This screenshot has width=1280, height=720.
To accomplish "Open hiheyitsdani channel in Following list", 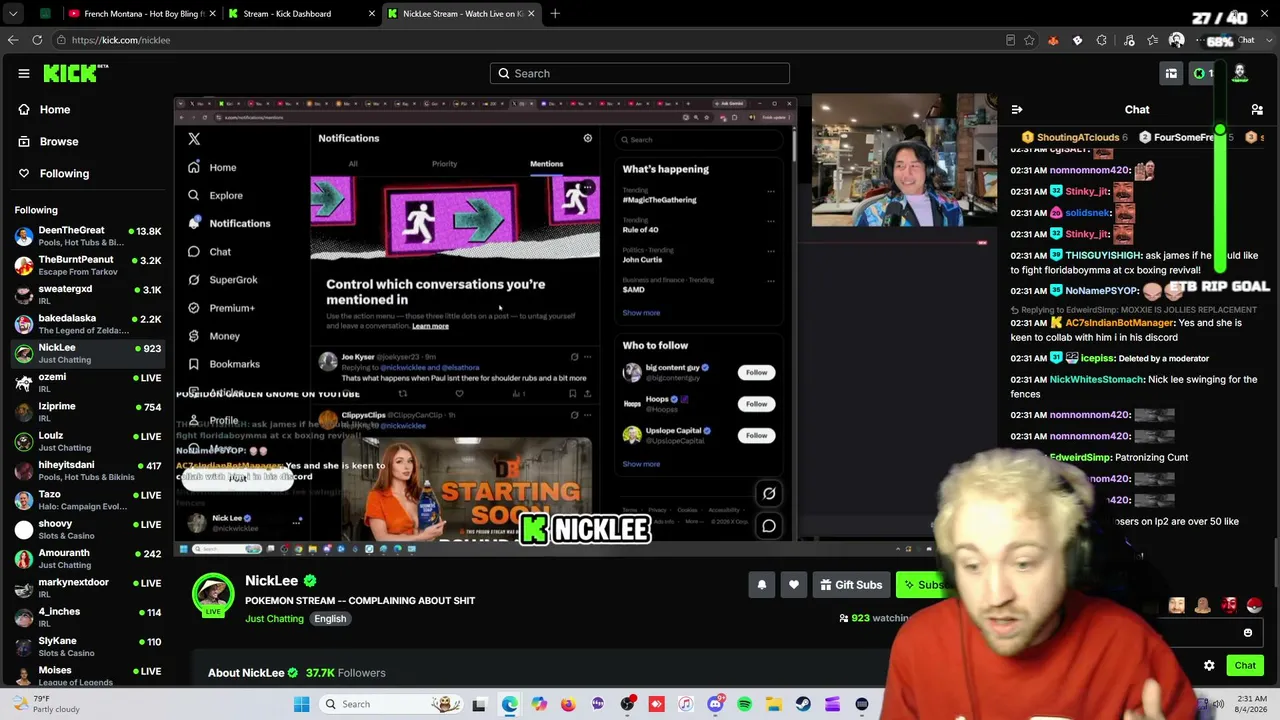I will [87, 470].
